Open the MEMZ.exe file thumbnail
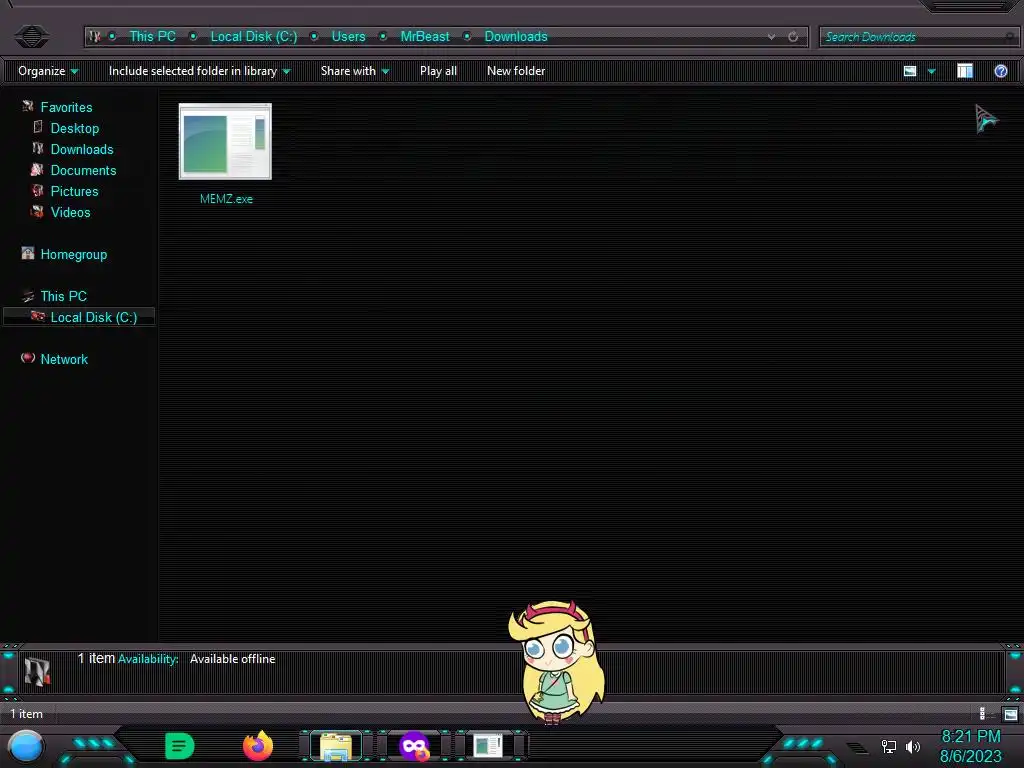 point(225,141)
